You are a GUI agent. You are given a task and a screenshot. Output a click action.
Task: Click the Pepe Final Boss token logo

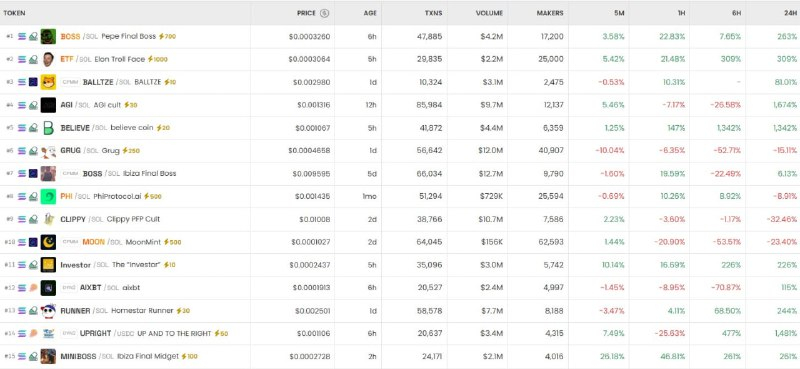pos(48,37)
